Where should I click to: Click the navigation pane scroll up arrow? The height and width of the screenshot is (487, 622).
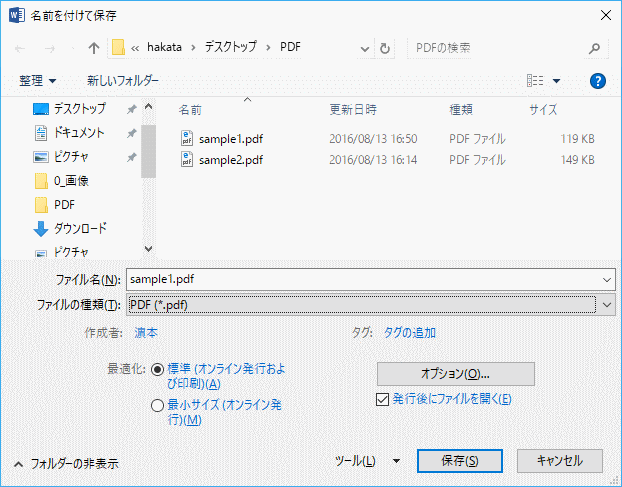tap(148, 107)
